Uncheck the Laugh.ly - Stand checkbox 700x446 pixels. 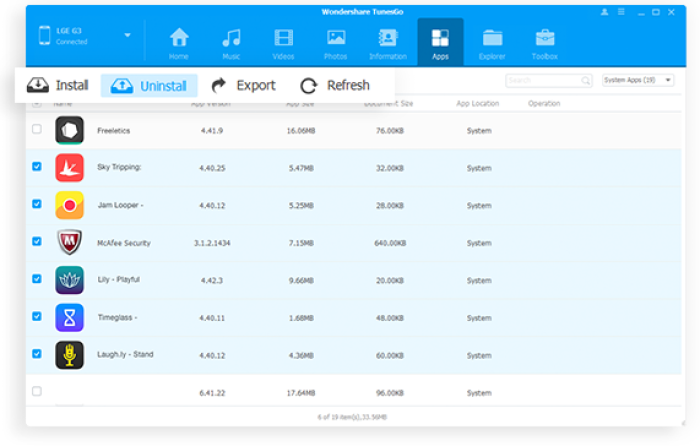(37, 354)
